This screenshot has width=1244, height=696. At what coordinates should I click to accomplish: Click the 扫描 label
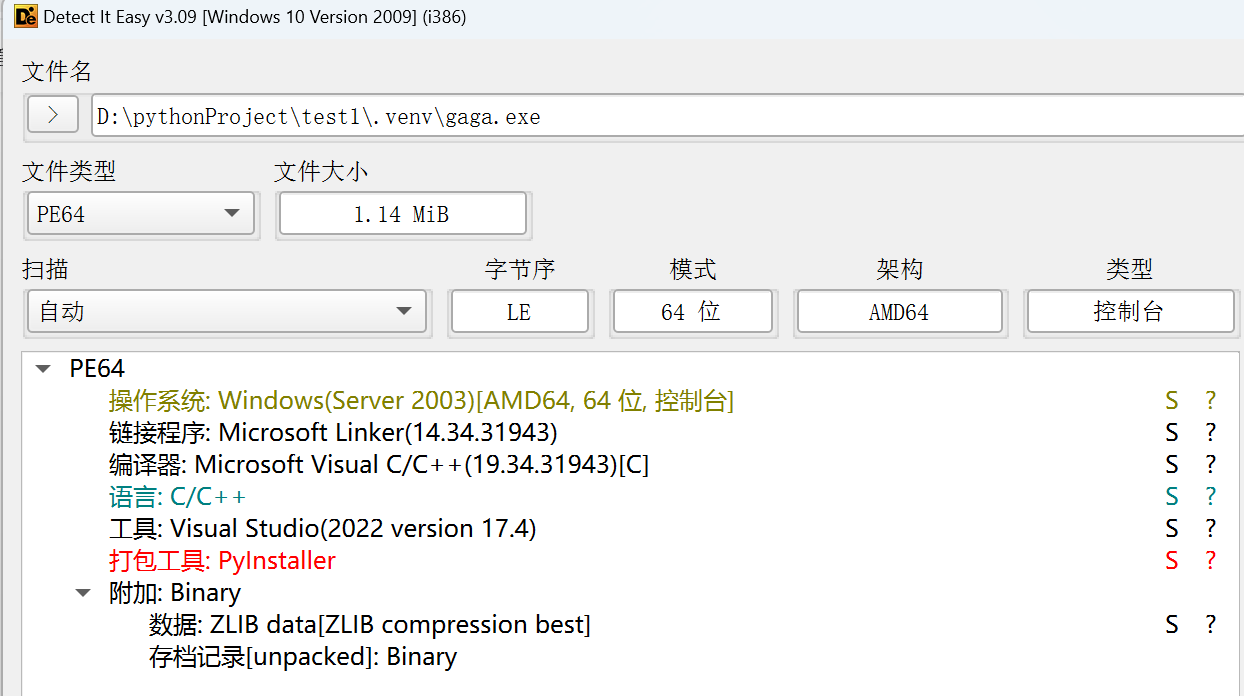[x=45, y=269]
